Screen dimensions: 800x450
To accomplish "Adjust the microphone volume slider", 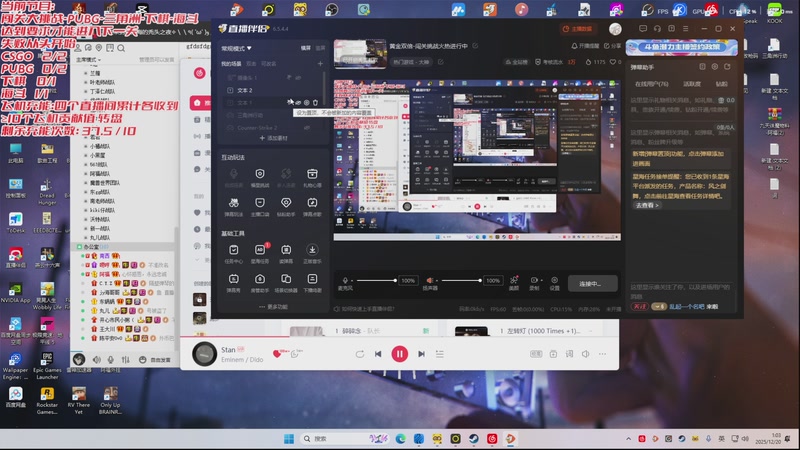I will (x=377, y=280).
